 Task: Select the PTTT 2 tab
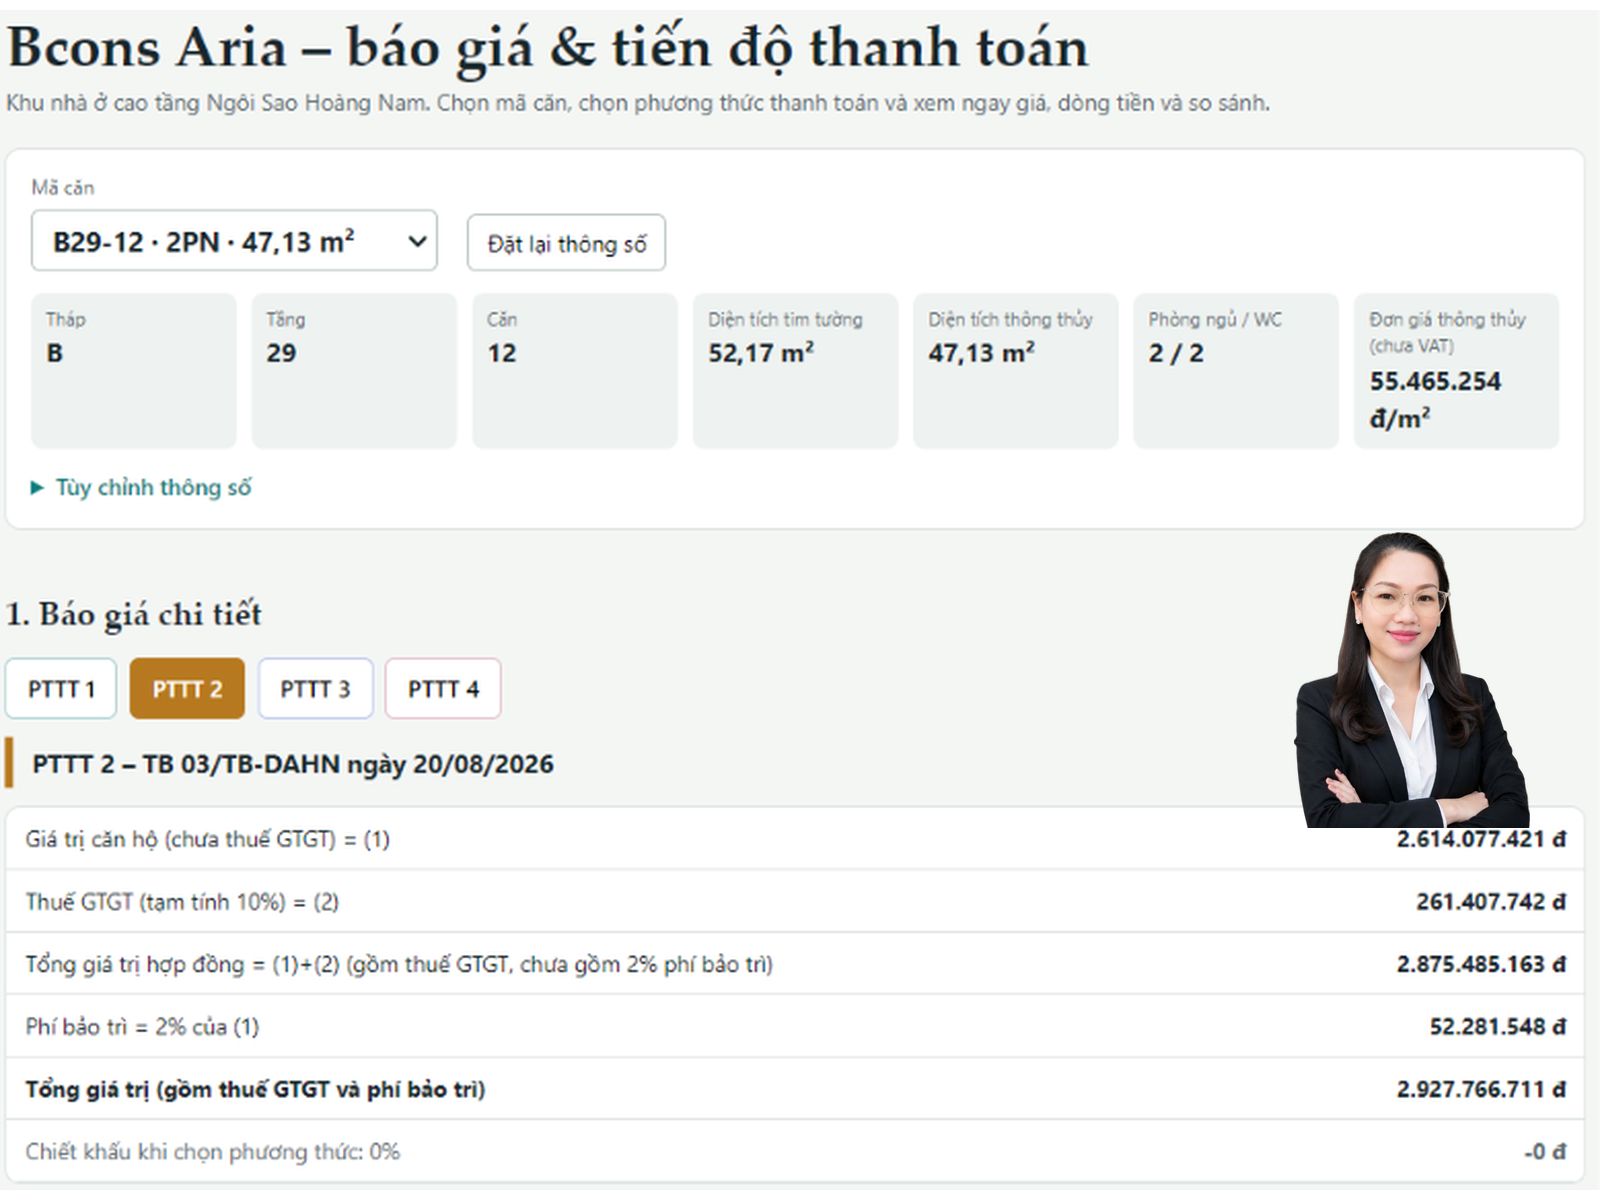tap(187, 689)
